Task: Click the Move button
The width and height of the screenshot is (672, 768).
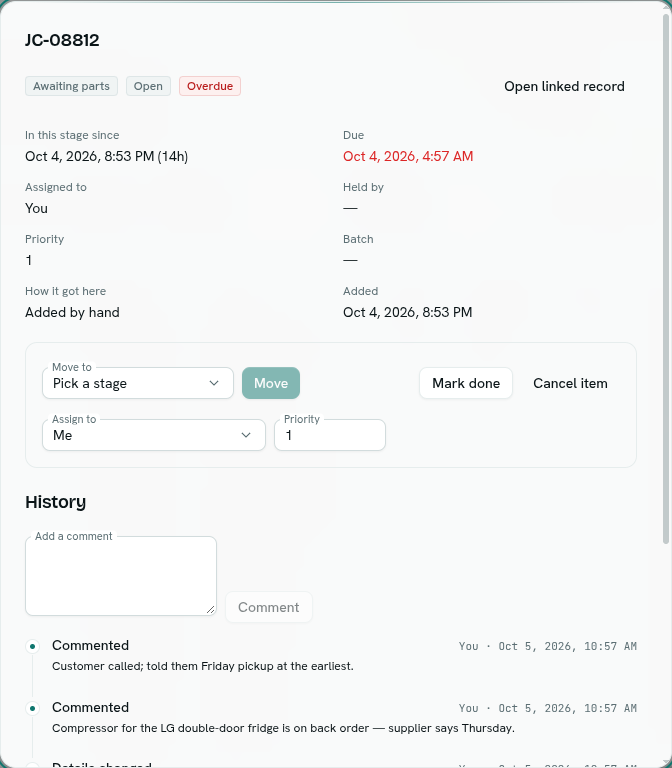Action: point(271,383)
